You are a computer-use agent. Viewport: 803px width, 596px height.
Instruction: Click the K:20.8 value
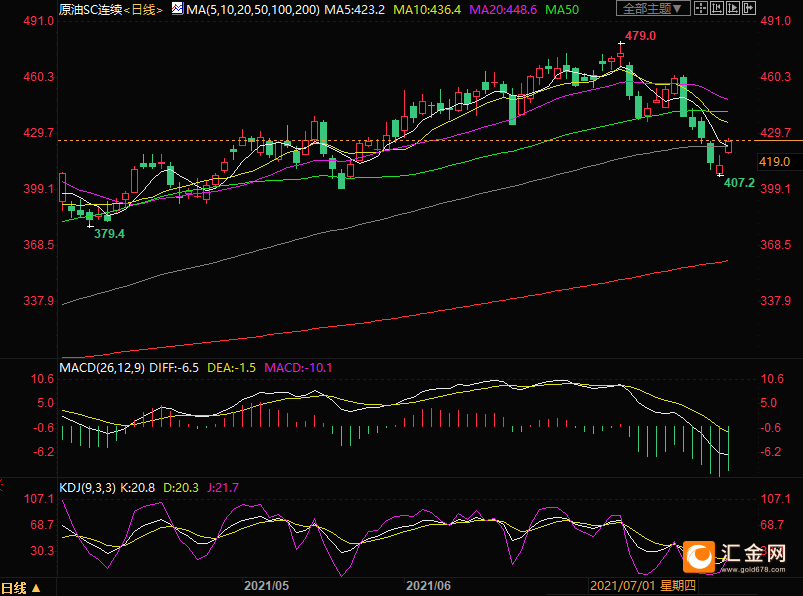[137, 487]
